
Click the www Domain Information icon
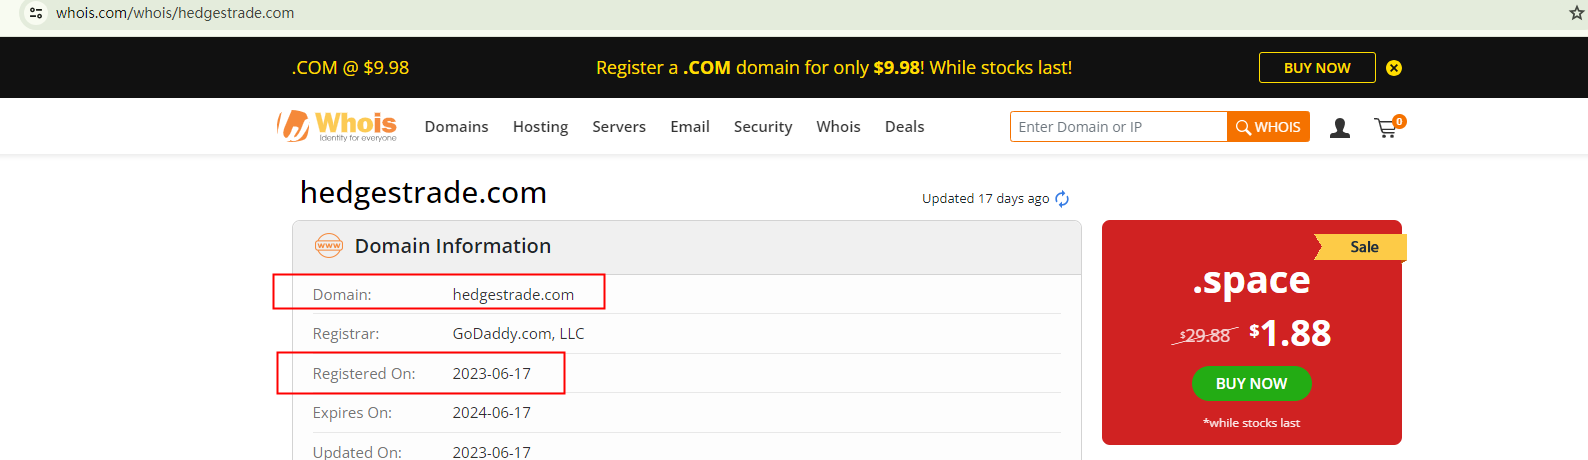tap(329, 246)
